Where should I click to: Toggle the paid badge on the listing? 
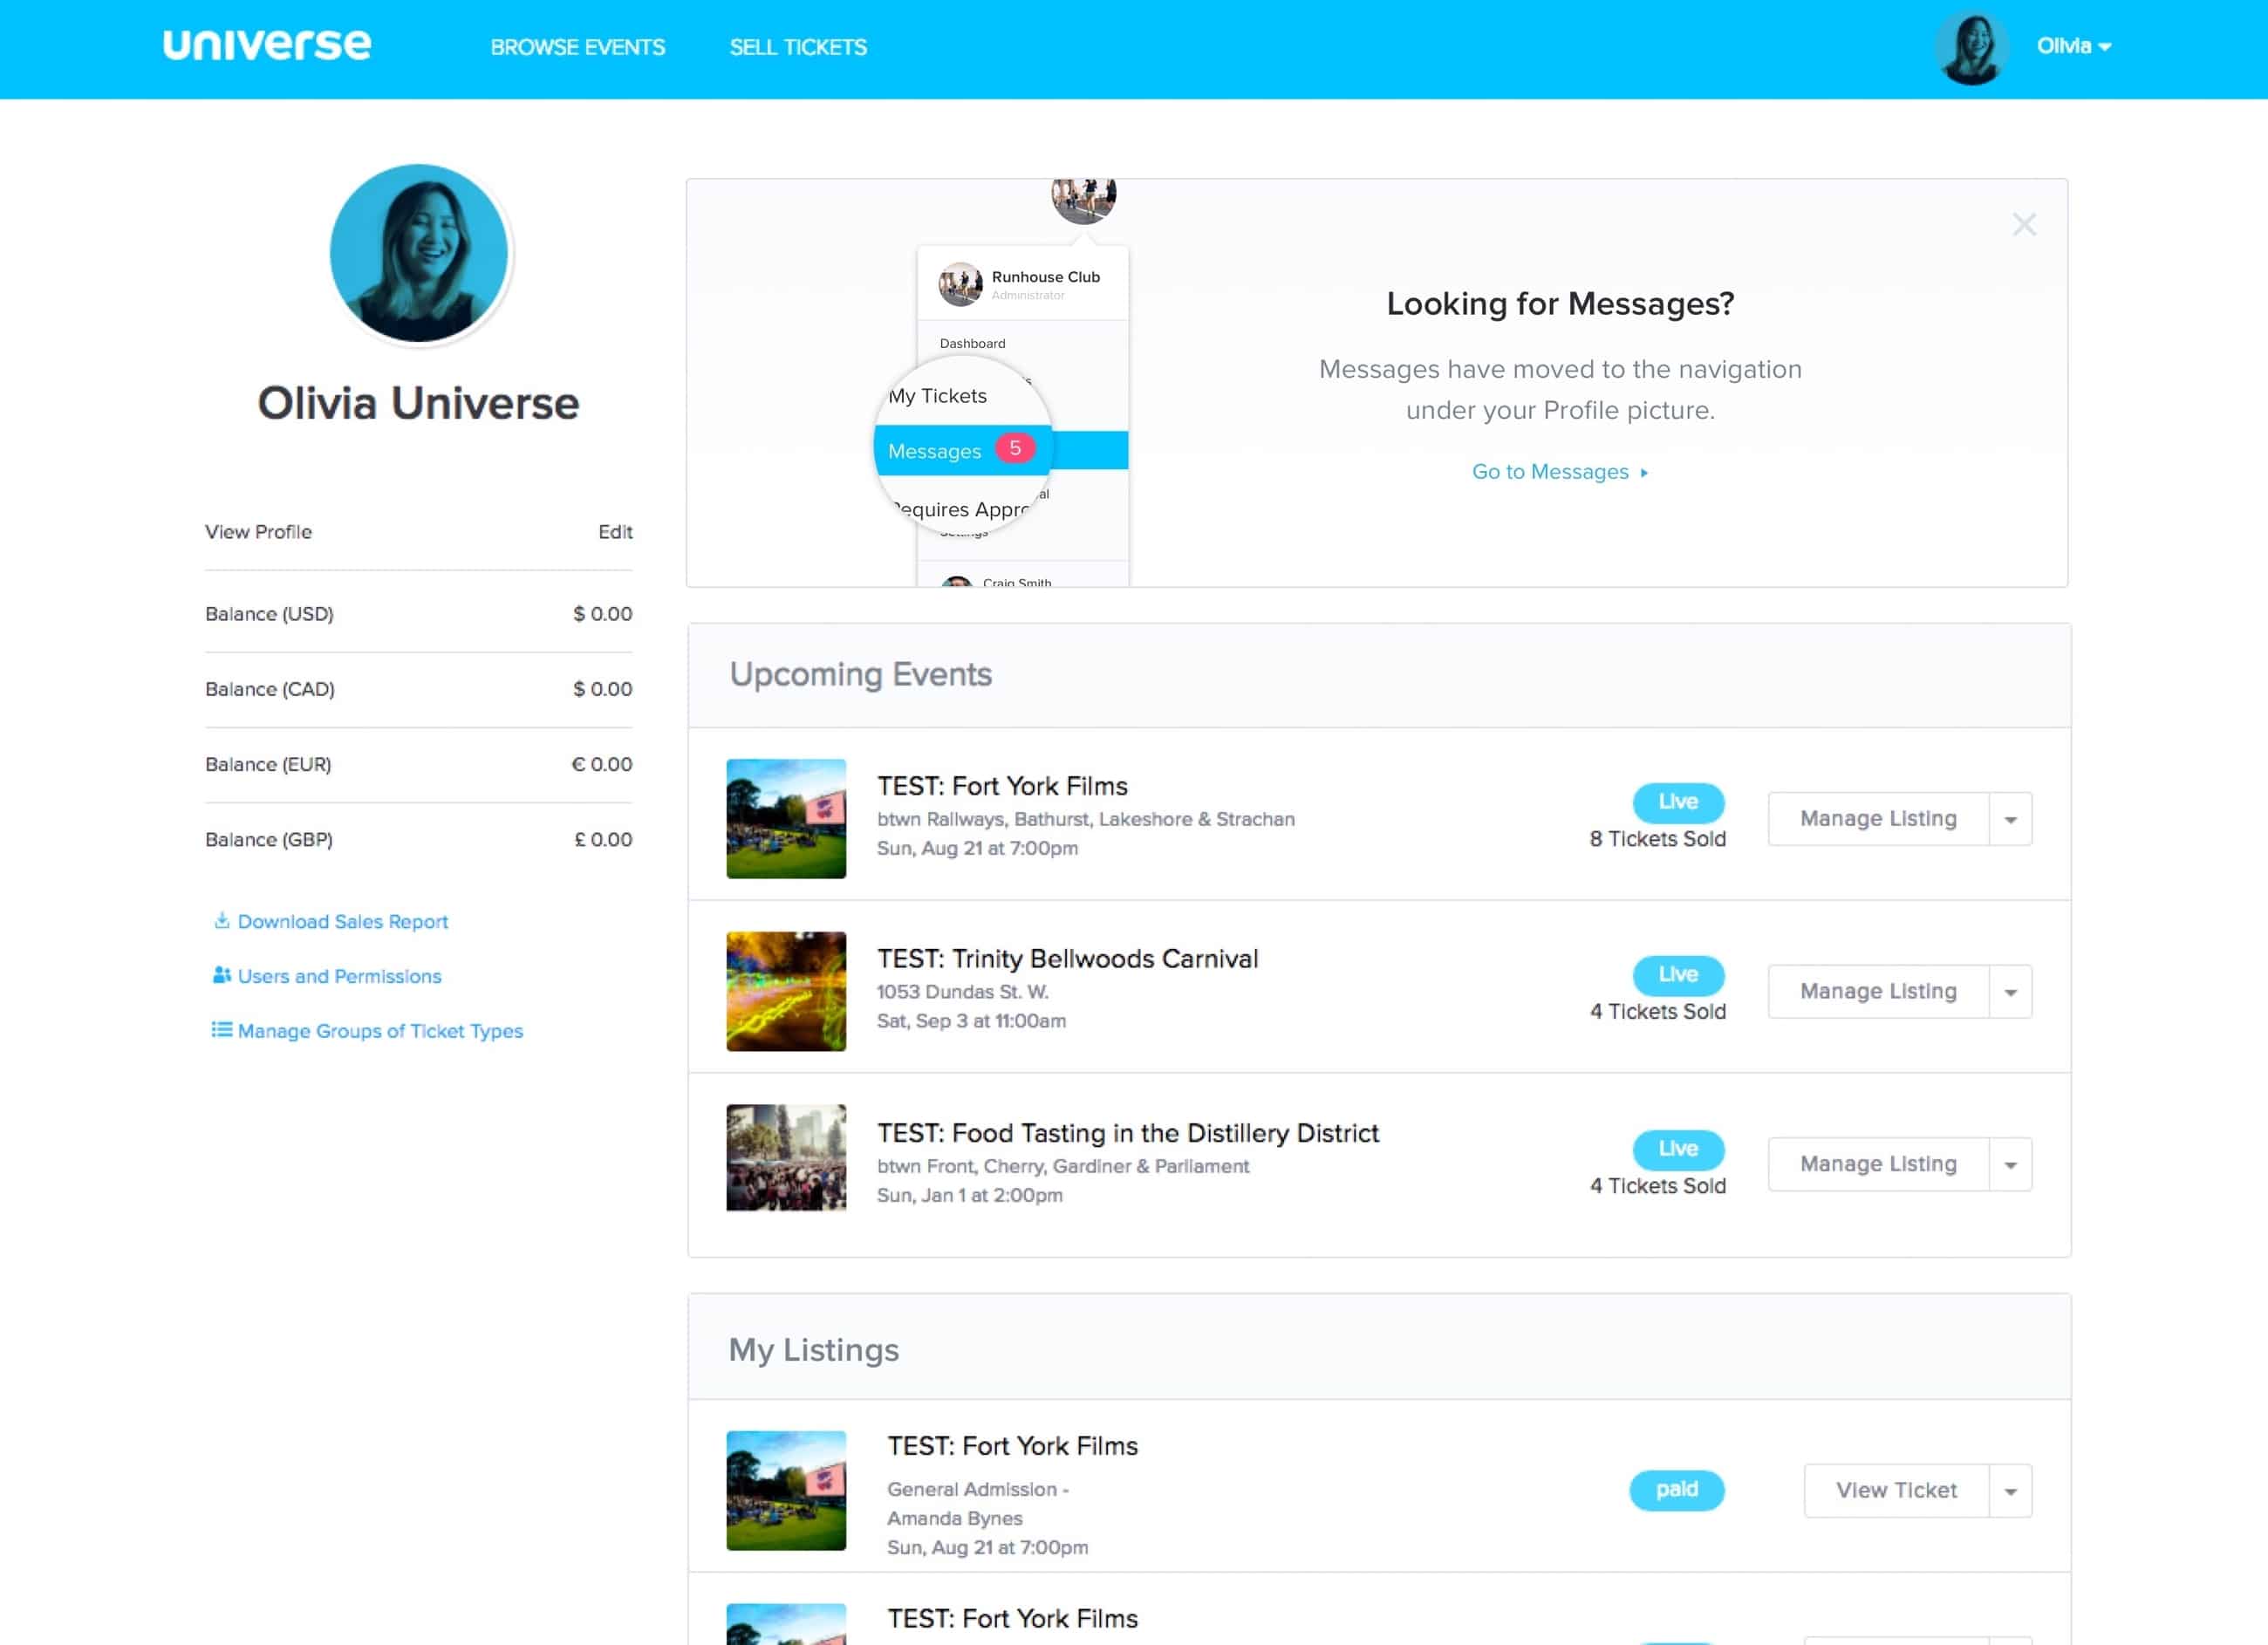(1677, 1490)
